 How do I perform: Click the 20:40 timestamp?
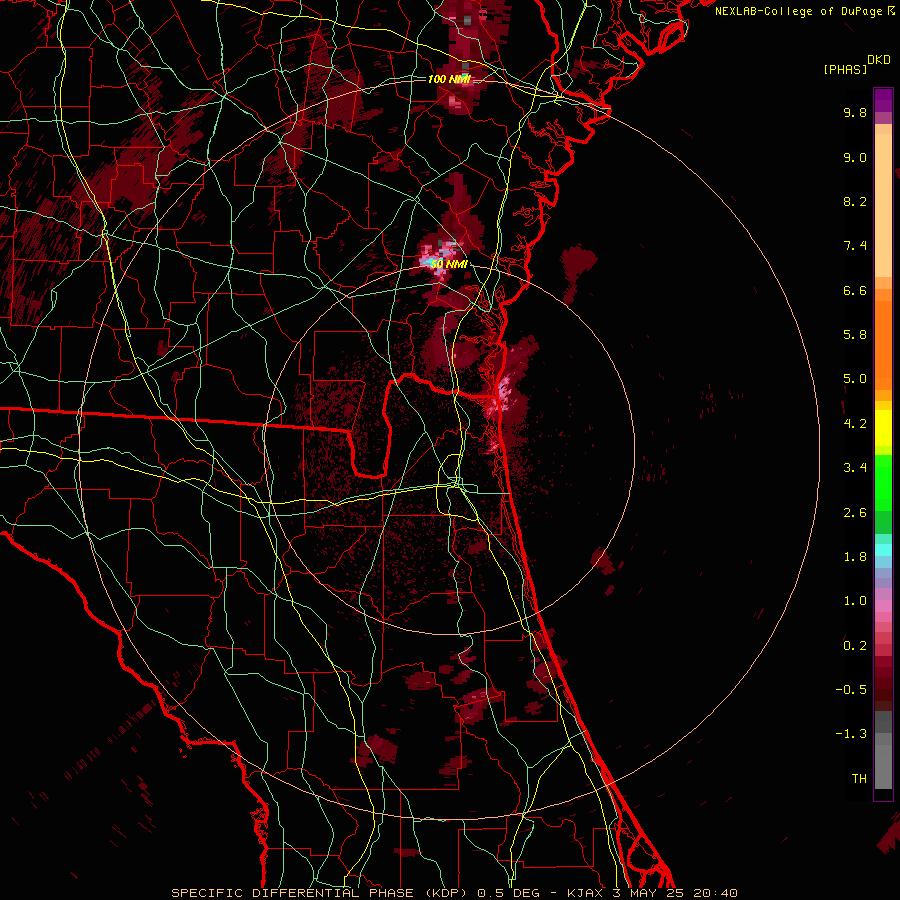pos(715,893)
